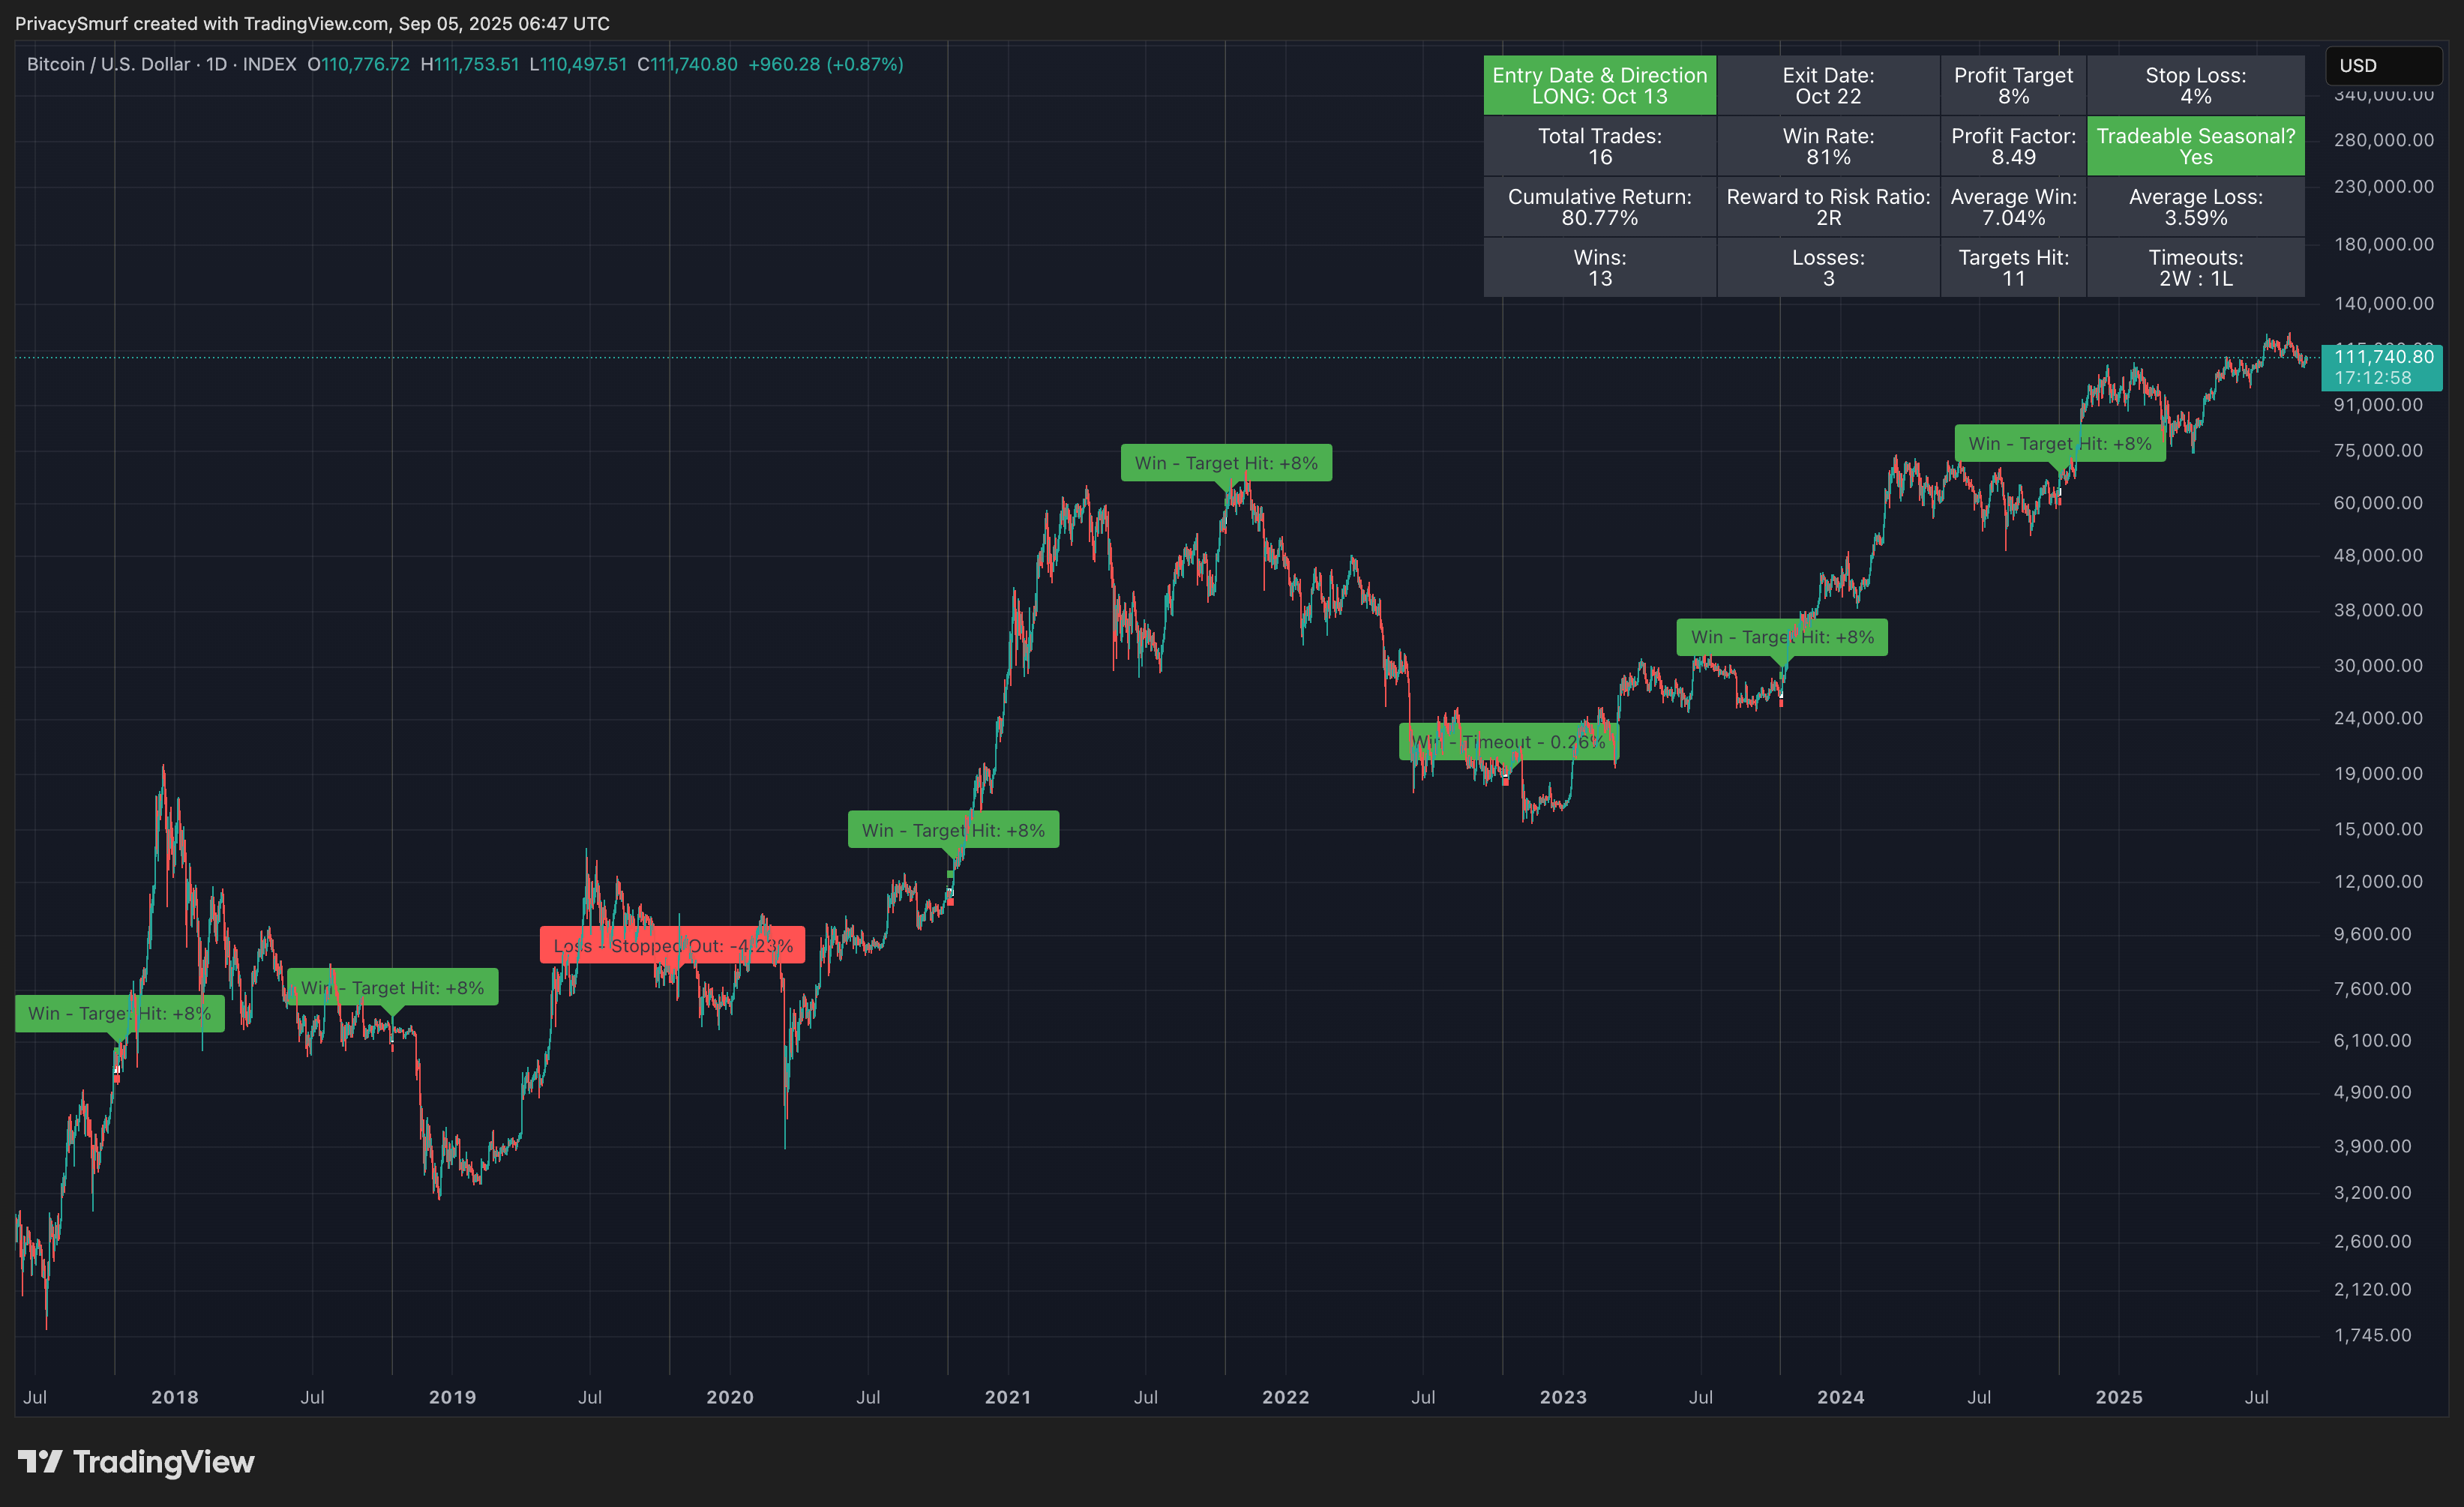This screenshot has height=1507, width=2464.
Task: Click the Targets Hit 11 cell
Action: (2012, 268)
